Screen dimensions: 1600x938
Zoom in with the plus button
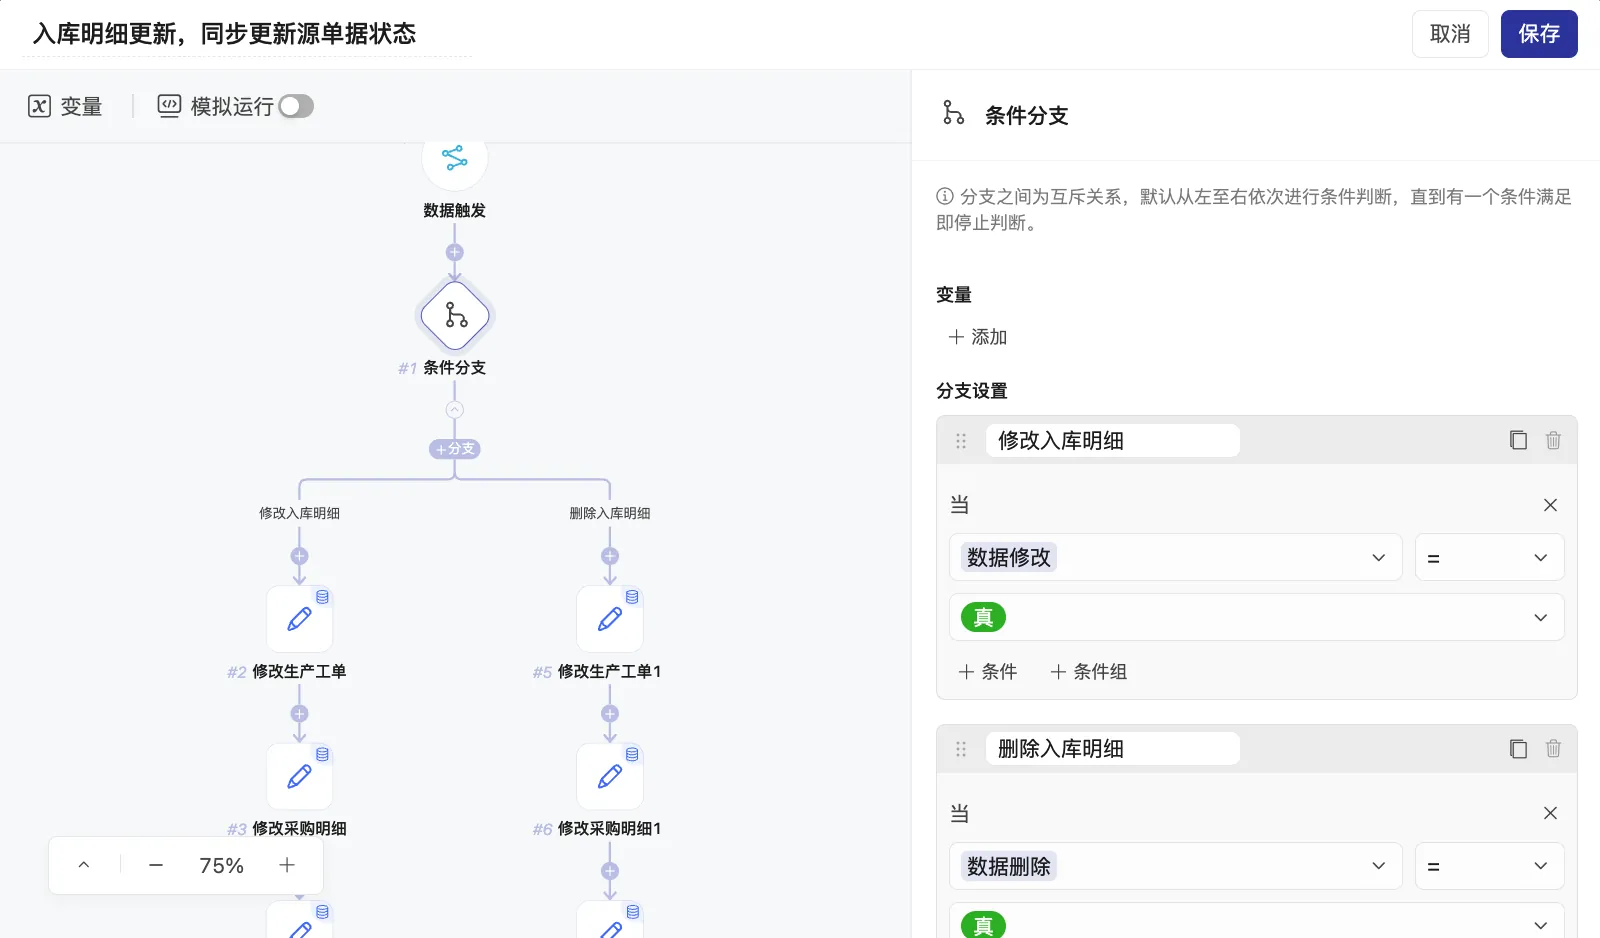click(x=287, y=865)
